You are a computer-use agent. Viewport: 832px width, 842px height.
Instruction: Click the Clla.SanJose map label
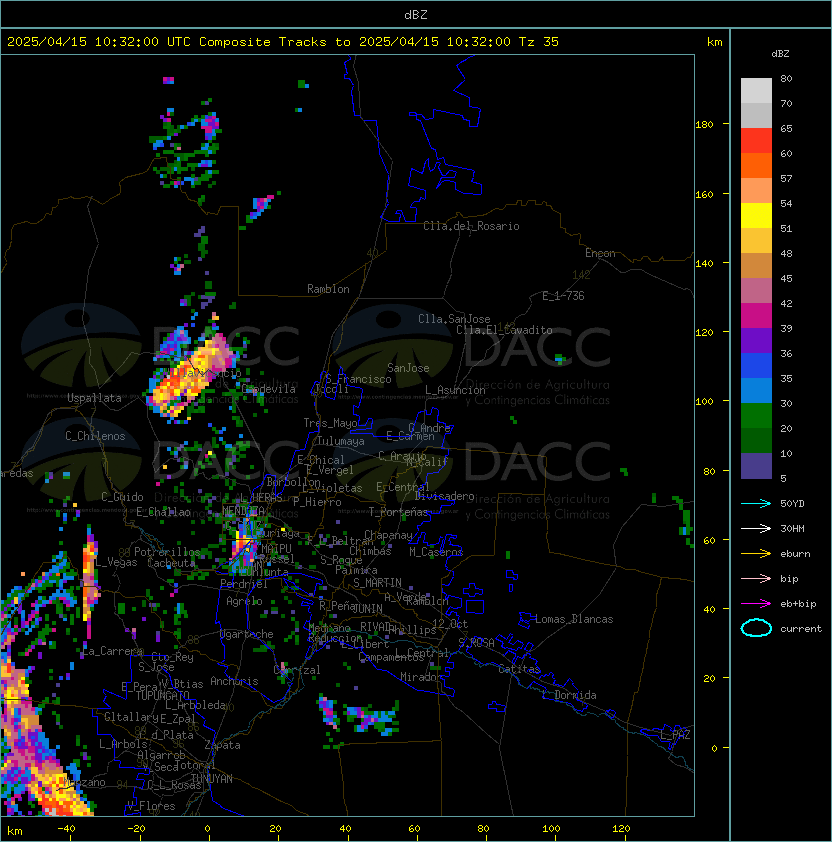click(454, 319)
